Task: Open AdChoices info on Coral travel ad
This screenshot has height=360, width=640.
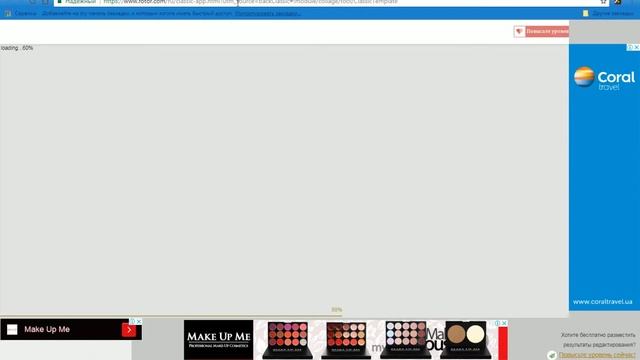Action: [x=630, y=47]
